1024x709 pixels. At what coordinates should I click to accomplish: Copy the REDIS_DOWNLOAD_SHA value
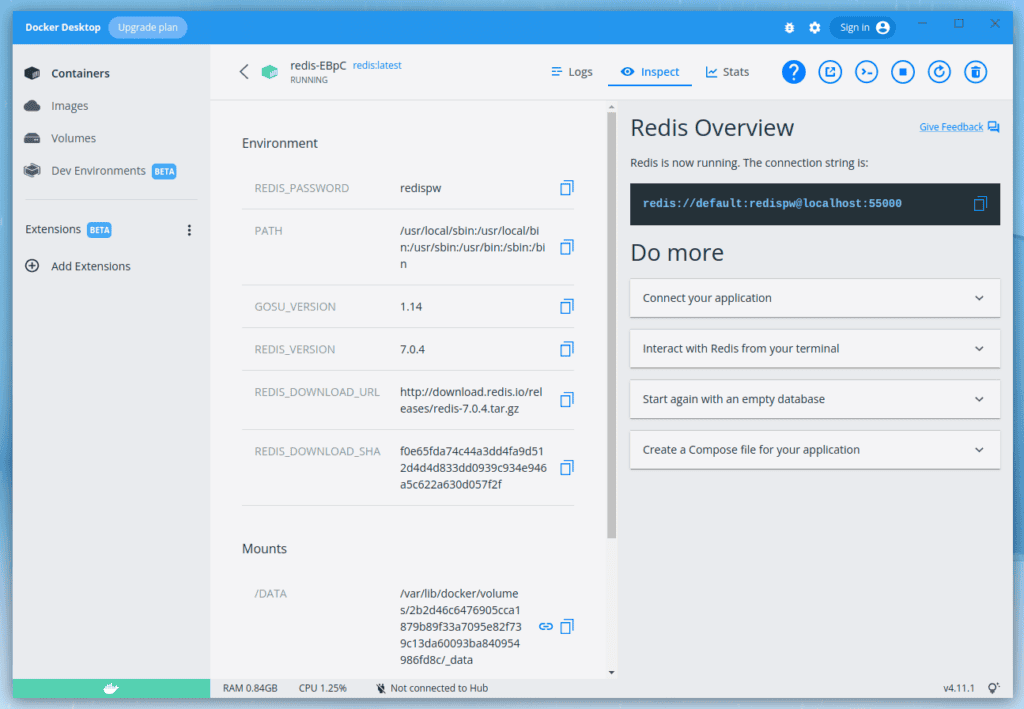[x=567, y=467]
